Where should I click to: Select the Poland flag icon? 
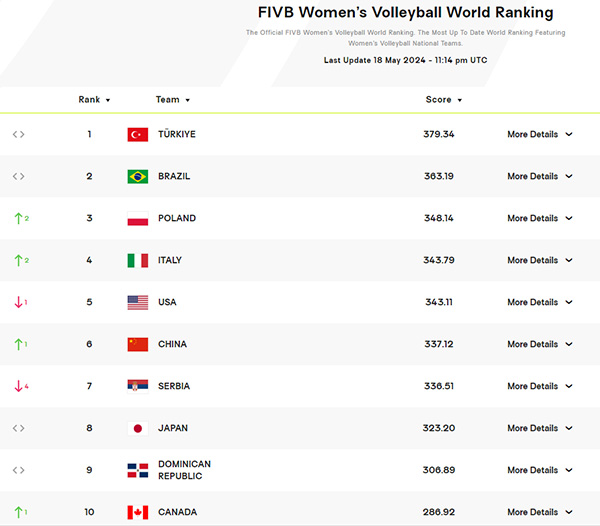[x=138, y=218]
